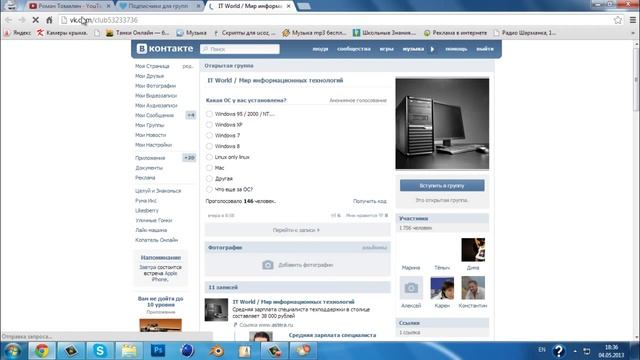Select Windows 8 poll option
The width and height of the screenshot is (640, 360).
[x=209, y=146]
